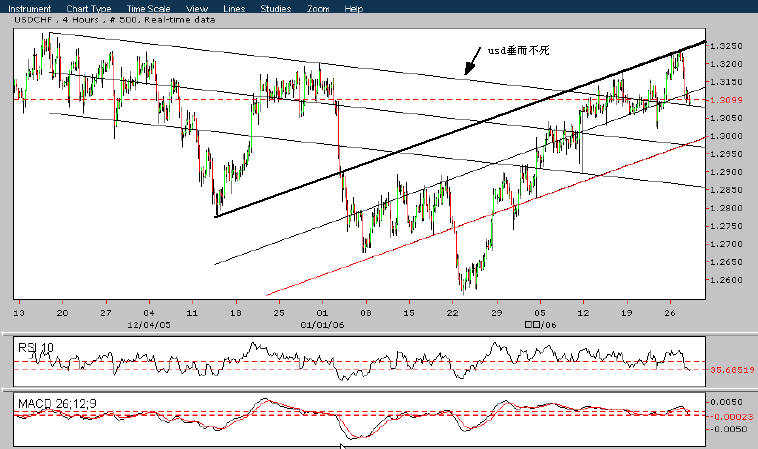
Task: Open the Zoom menu
Action: click(x=318, y=9)
